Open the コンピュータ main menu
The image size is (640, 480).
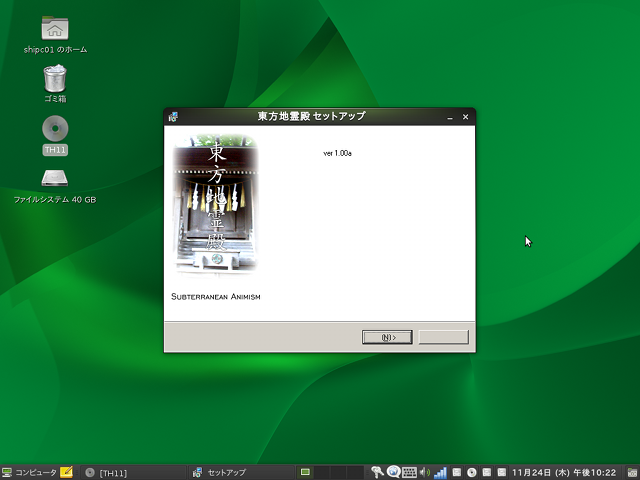point(29,473)
